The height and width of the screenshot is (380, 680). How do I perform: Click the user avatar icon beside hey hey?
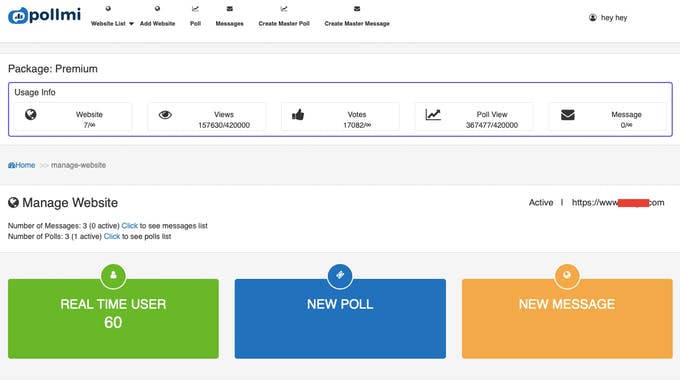[592, 17]
